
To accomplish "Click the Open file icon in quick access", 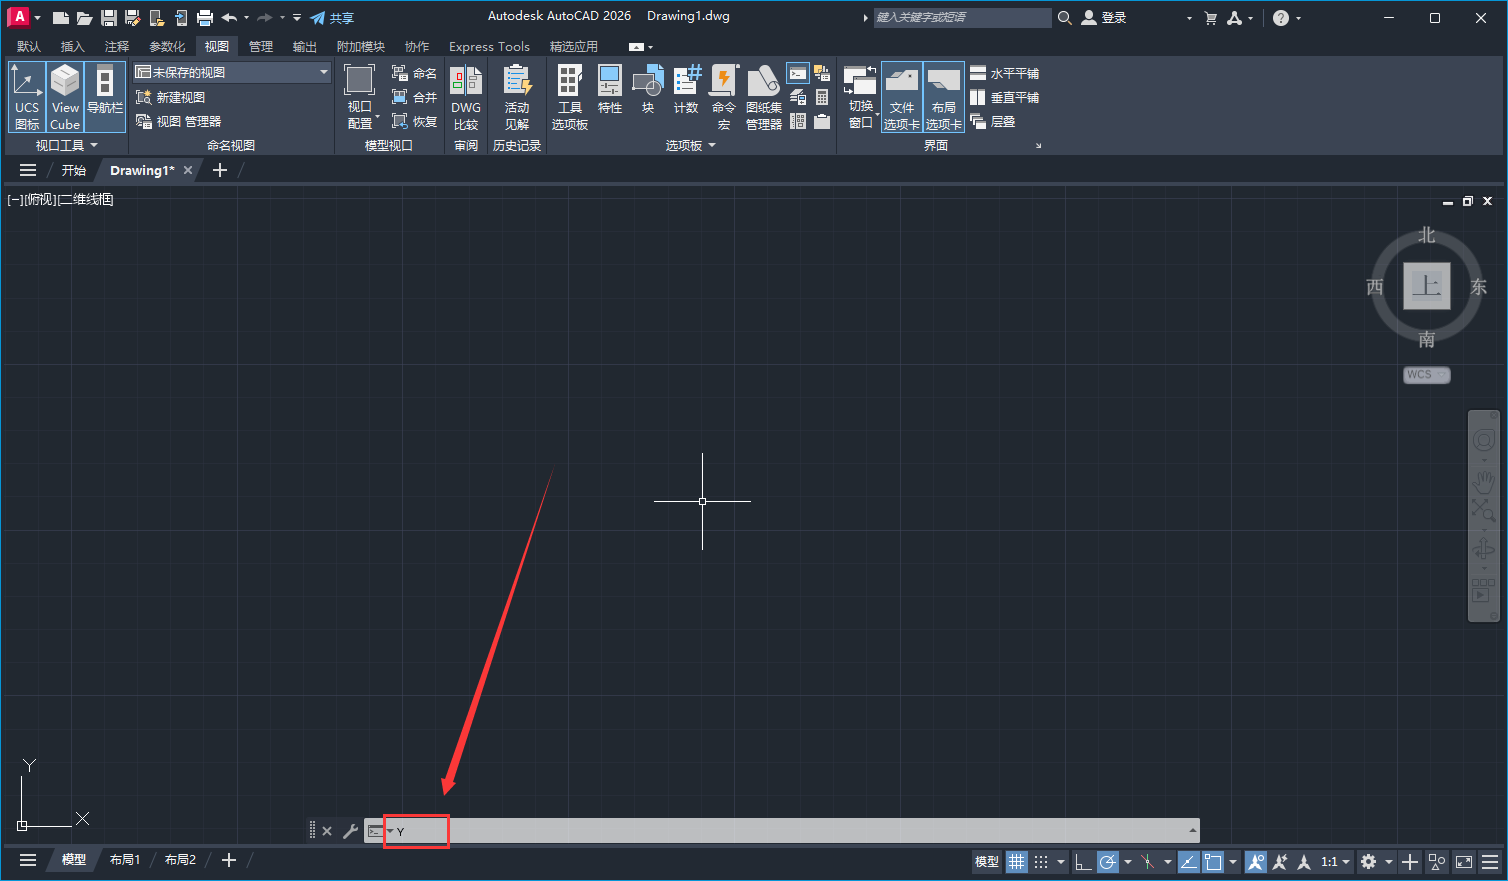I will pos(85,18).
